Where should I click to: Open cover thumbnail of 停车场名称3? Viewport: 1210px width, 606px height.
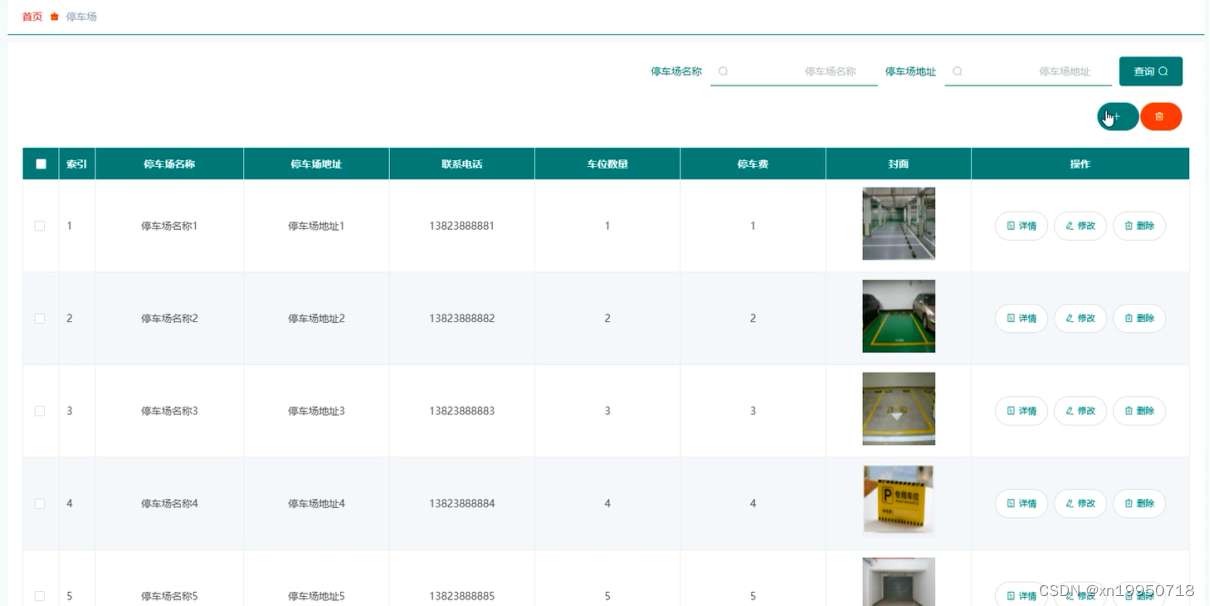click(899, 409)
